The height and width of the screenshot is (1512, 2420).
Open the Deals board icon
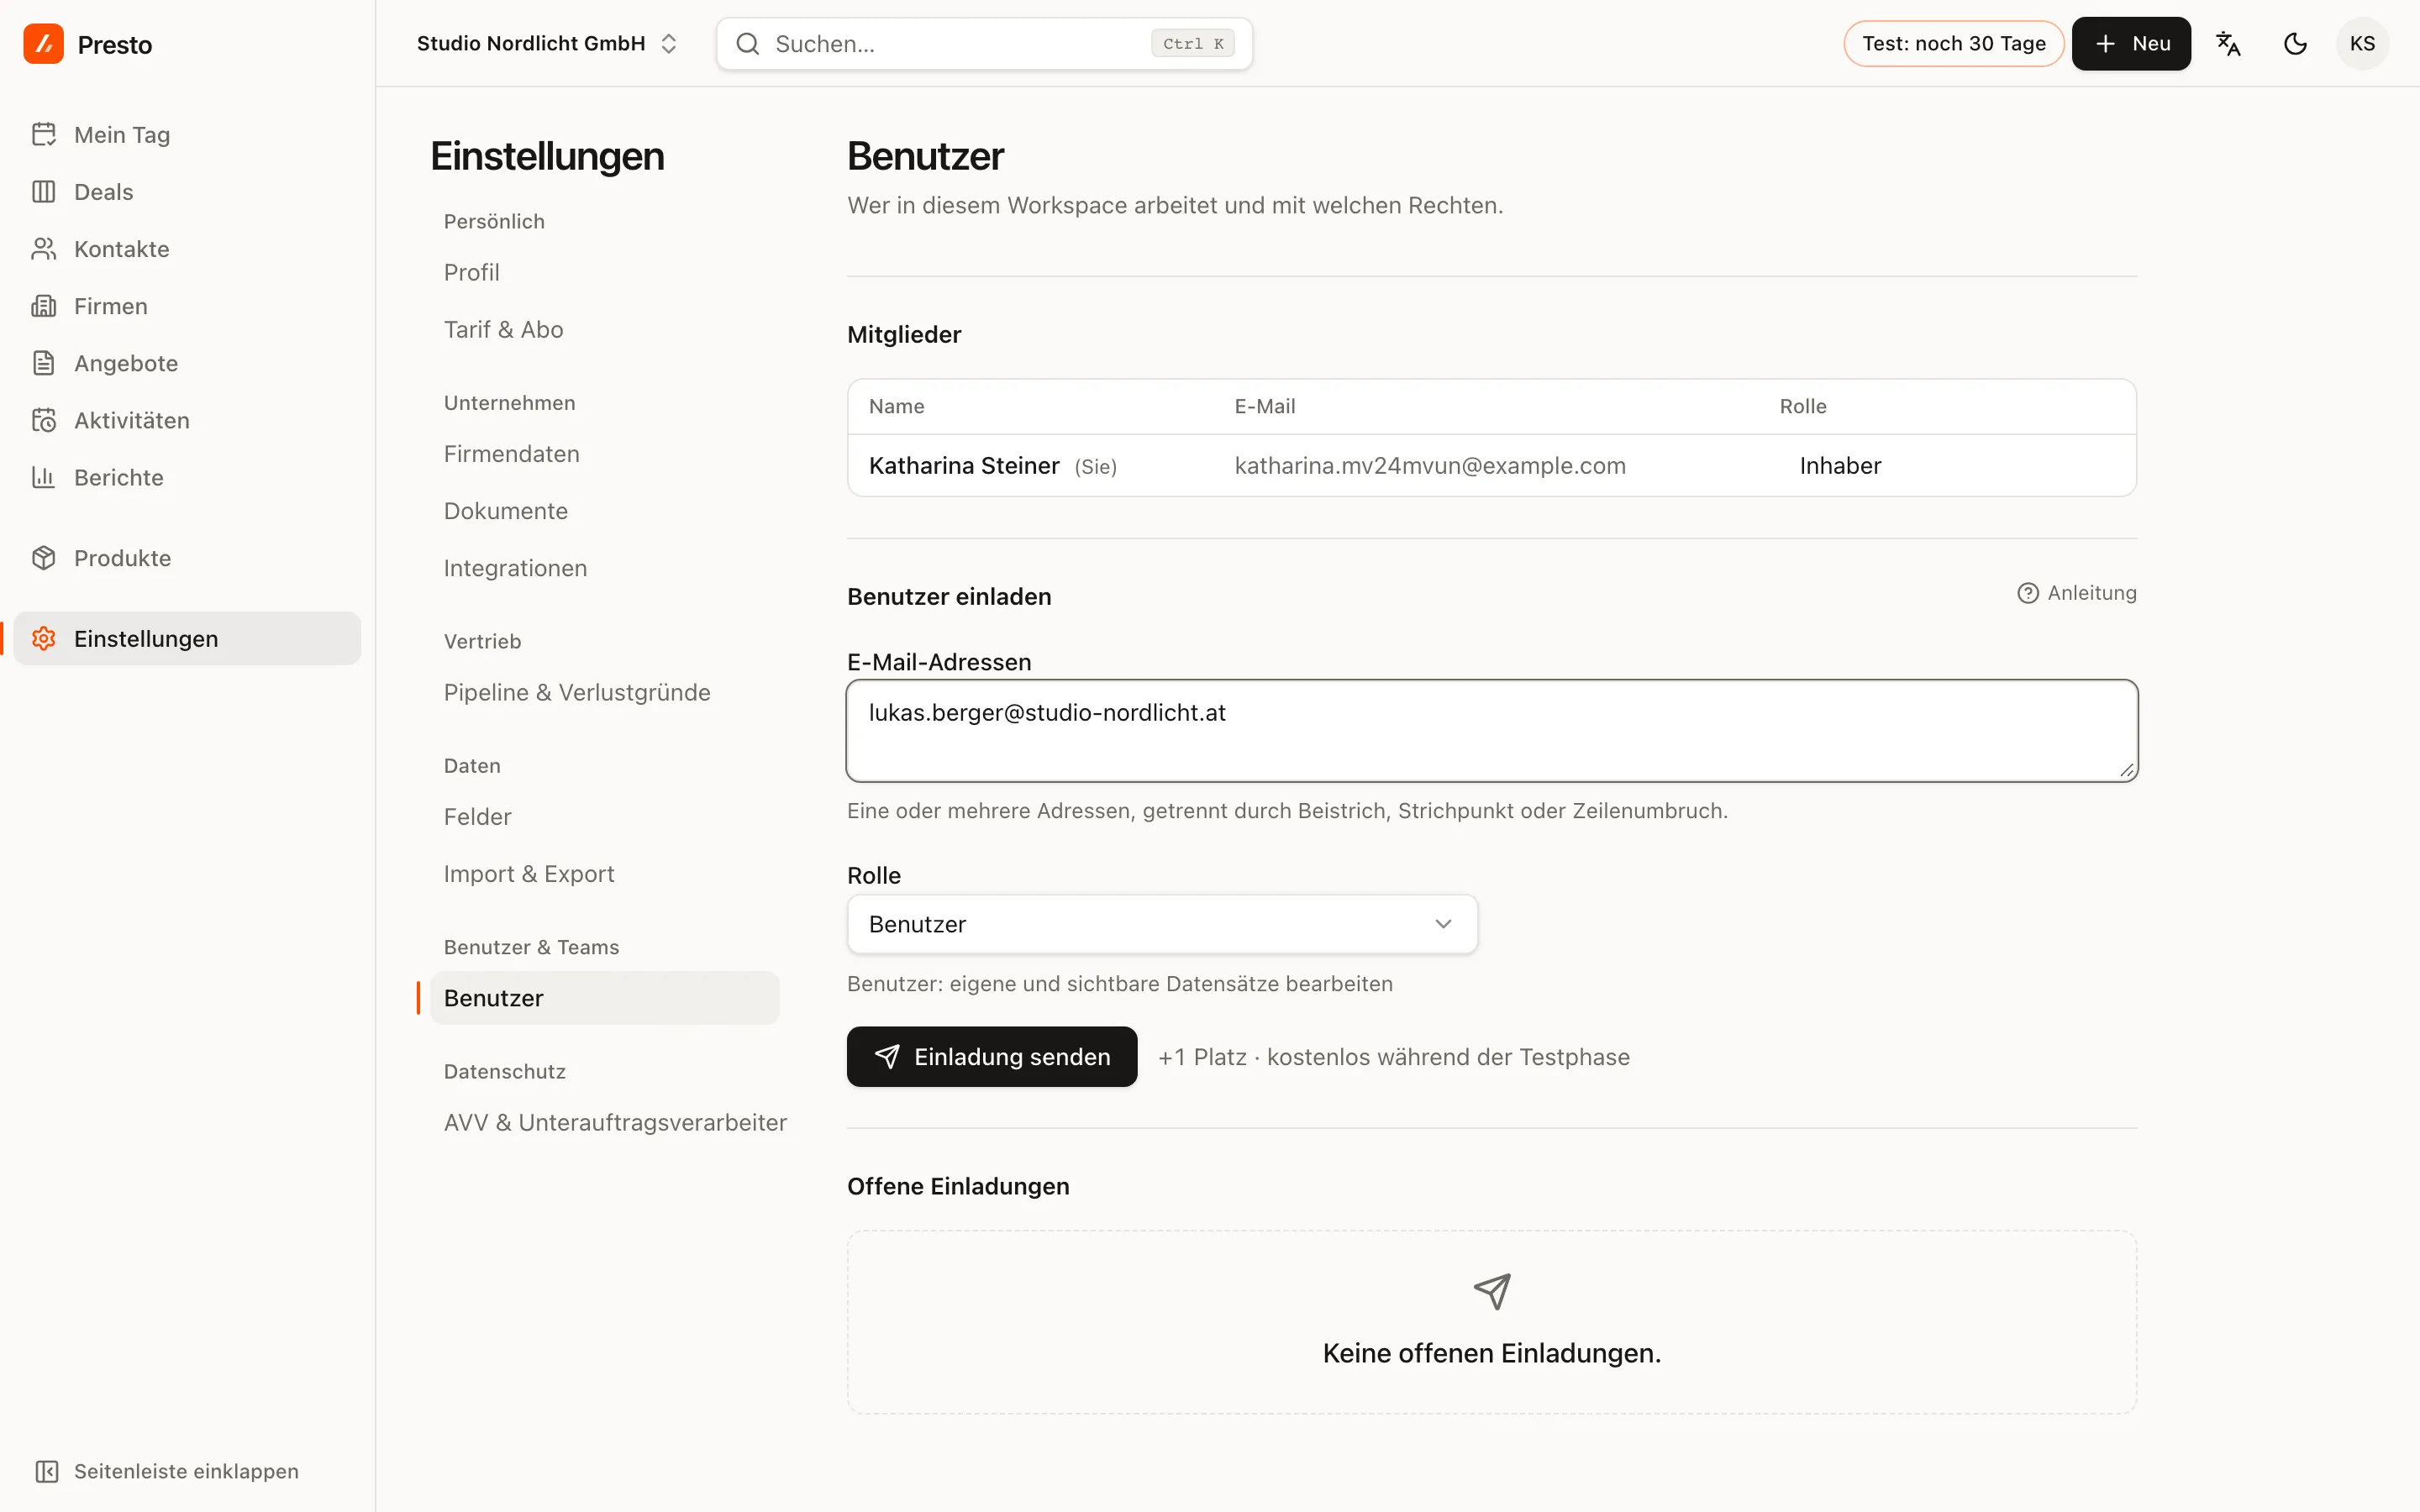pyautogui.click(x=43, y=191)
